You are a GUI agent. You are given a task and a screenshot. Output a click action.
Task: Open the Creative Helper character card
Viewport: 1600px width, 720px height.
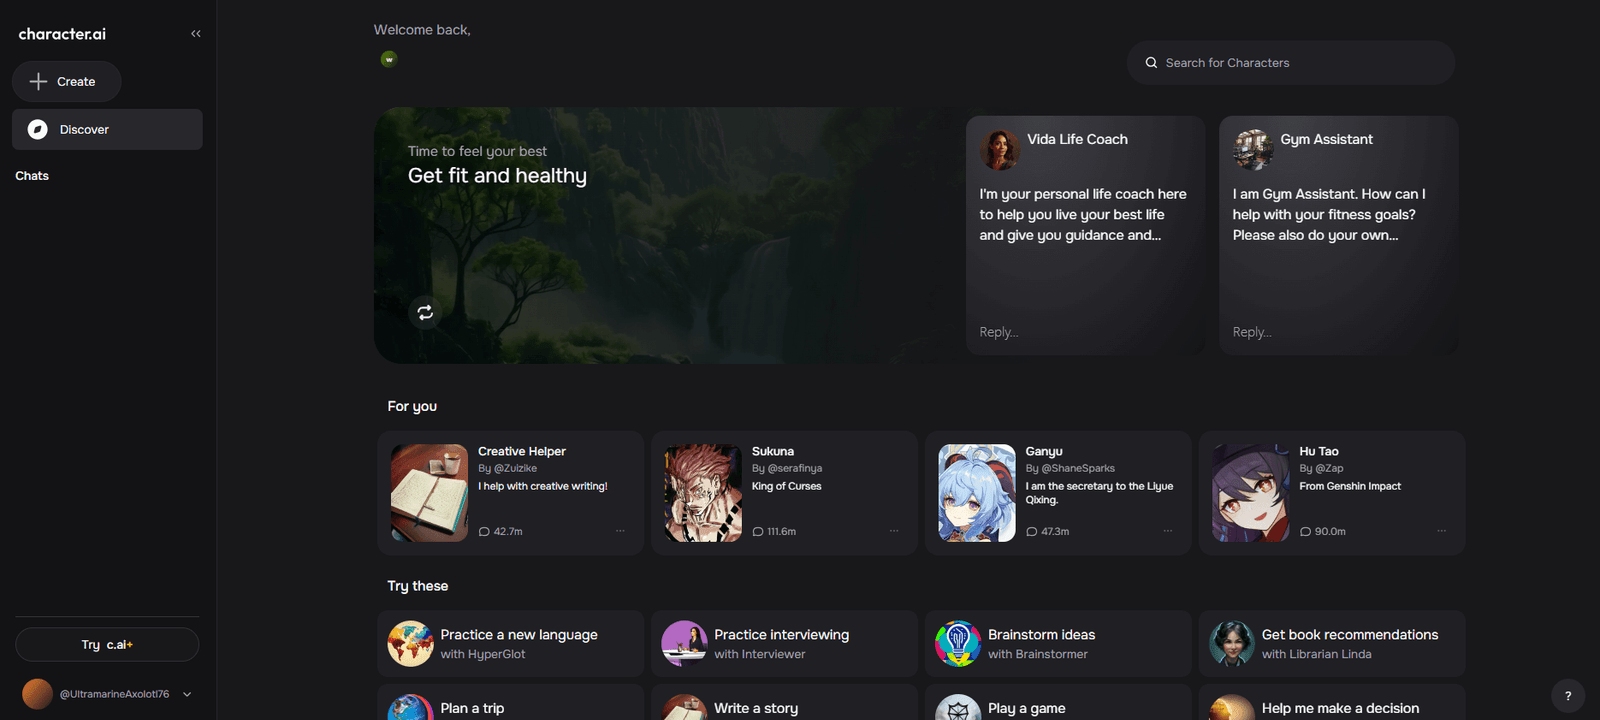[x=510, y=493]
